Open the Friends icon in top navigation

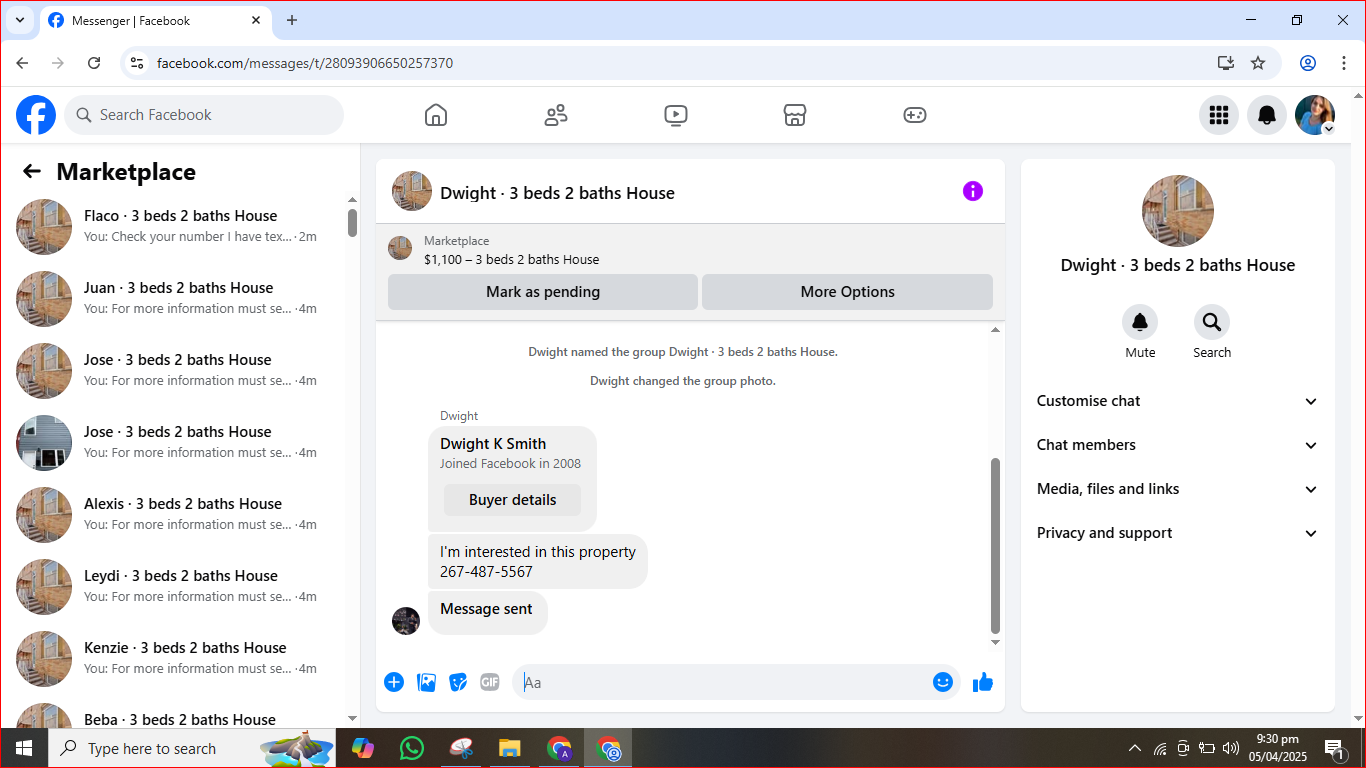tap(556, 115)
